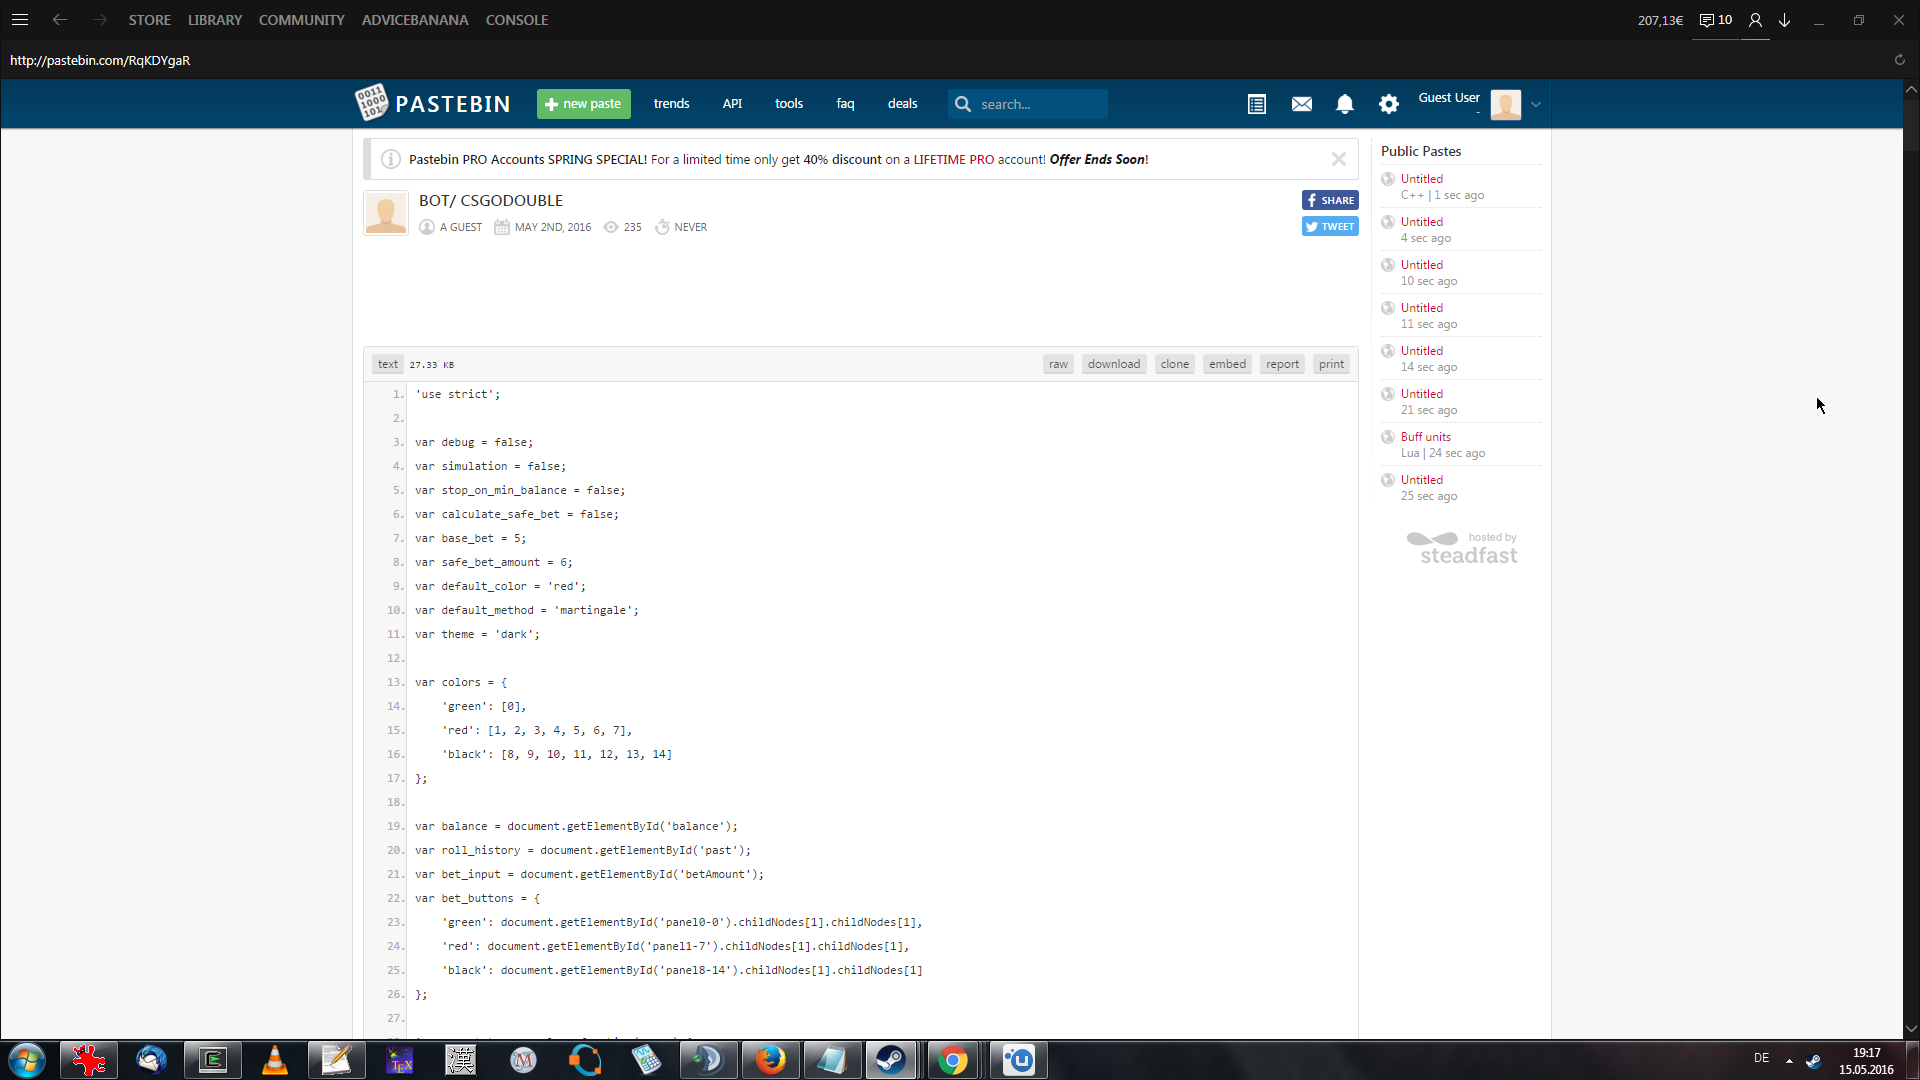The height and width of the screenshot is (1080, 1920).
Task: Open the Pastebin settings gear icon
Action: point(1389,104)
